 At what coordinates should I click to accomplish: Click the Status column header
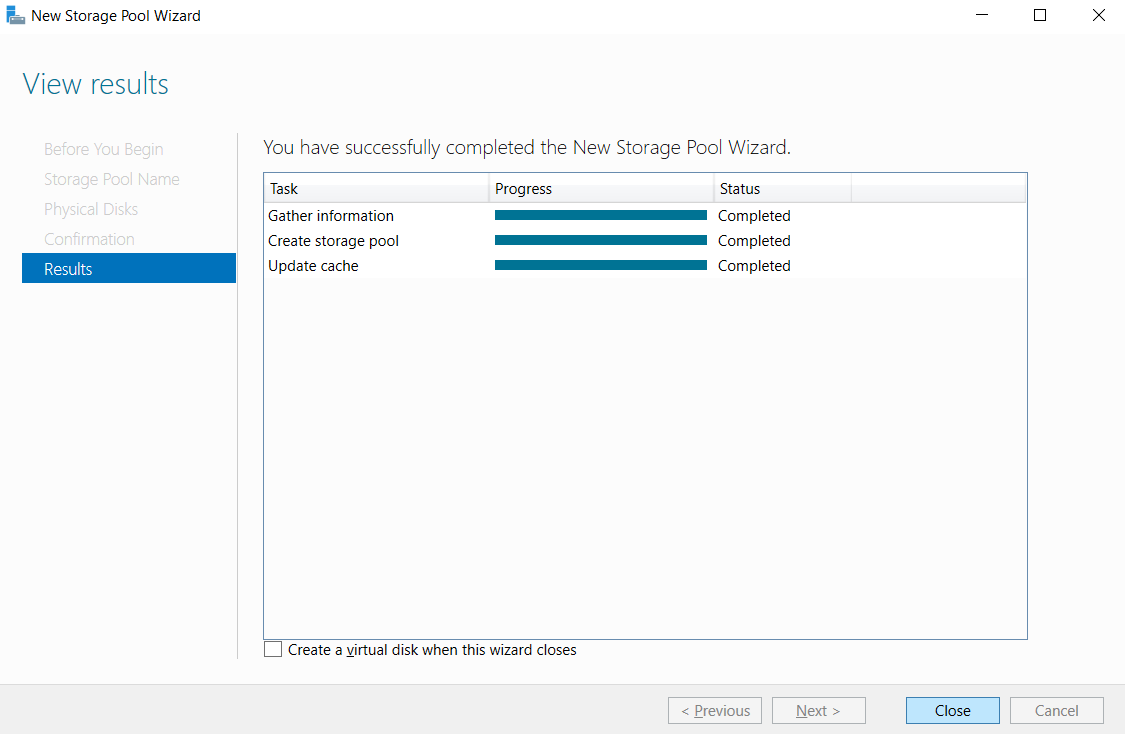(783, 189)
